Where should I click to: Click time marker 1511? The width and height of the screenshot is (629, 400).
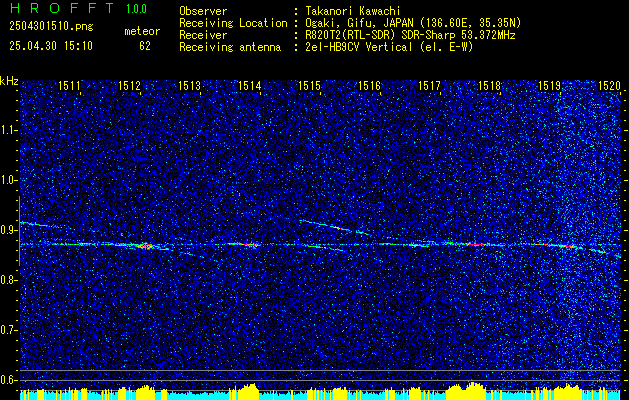pos(69,86)
